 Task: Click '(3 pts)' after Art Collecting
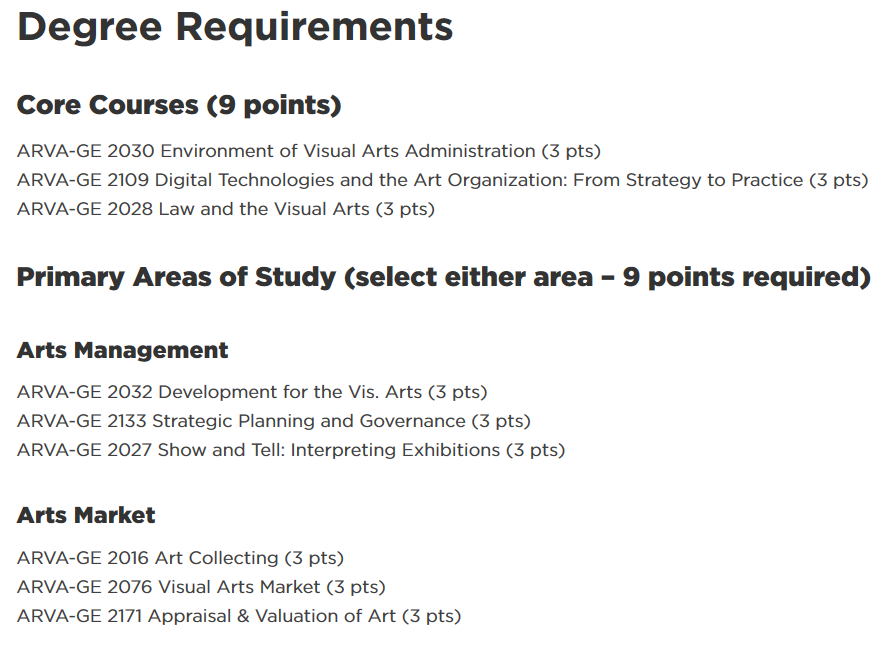(314, 558)
